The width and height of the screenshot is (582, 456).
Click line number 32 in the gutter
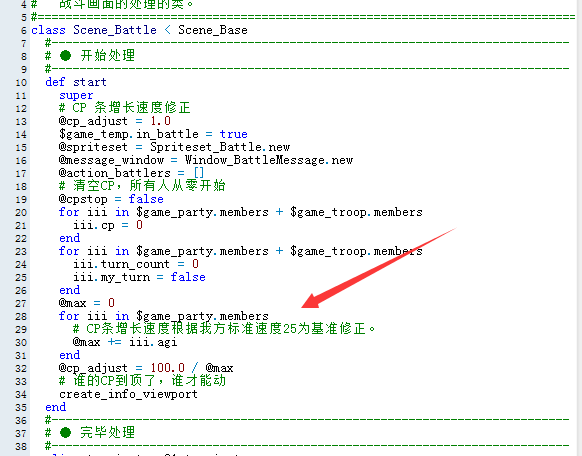point(21,368)
